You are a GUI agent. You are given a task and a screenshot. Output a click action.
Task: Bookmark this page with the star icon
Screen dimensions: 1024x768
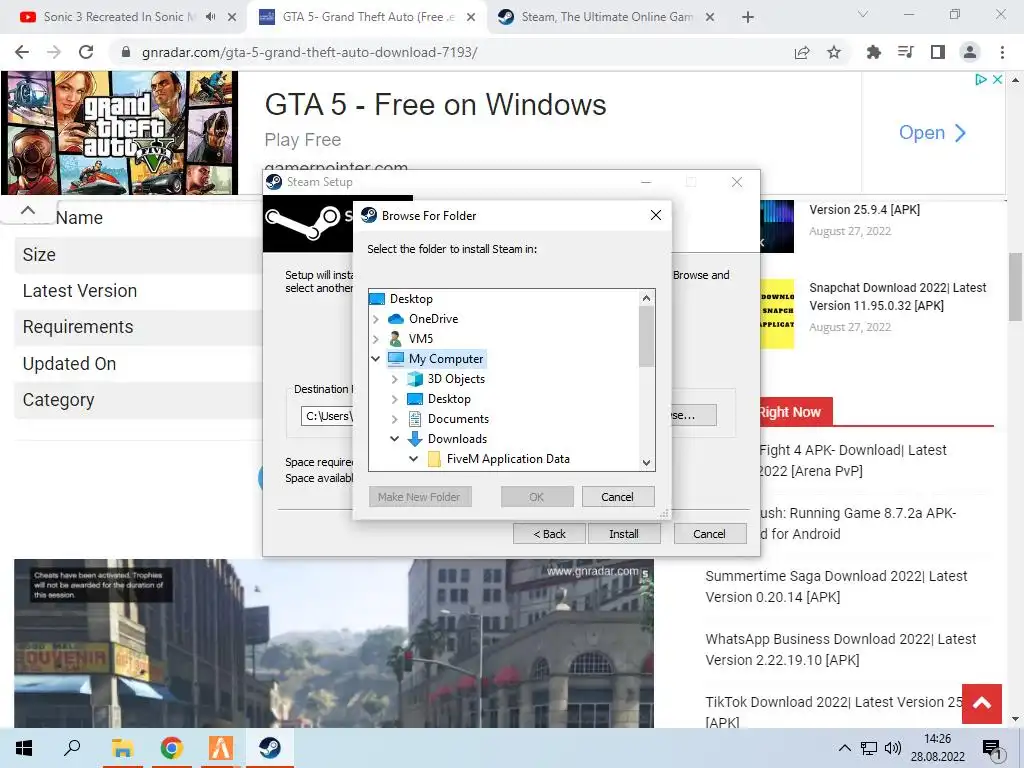click(834, 52)
